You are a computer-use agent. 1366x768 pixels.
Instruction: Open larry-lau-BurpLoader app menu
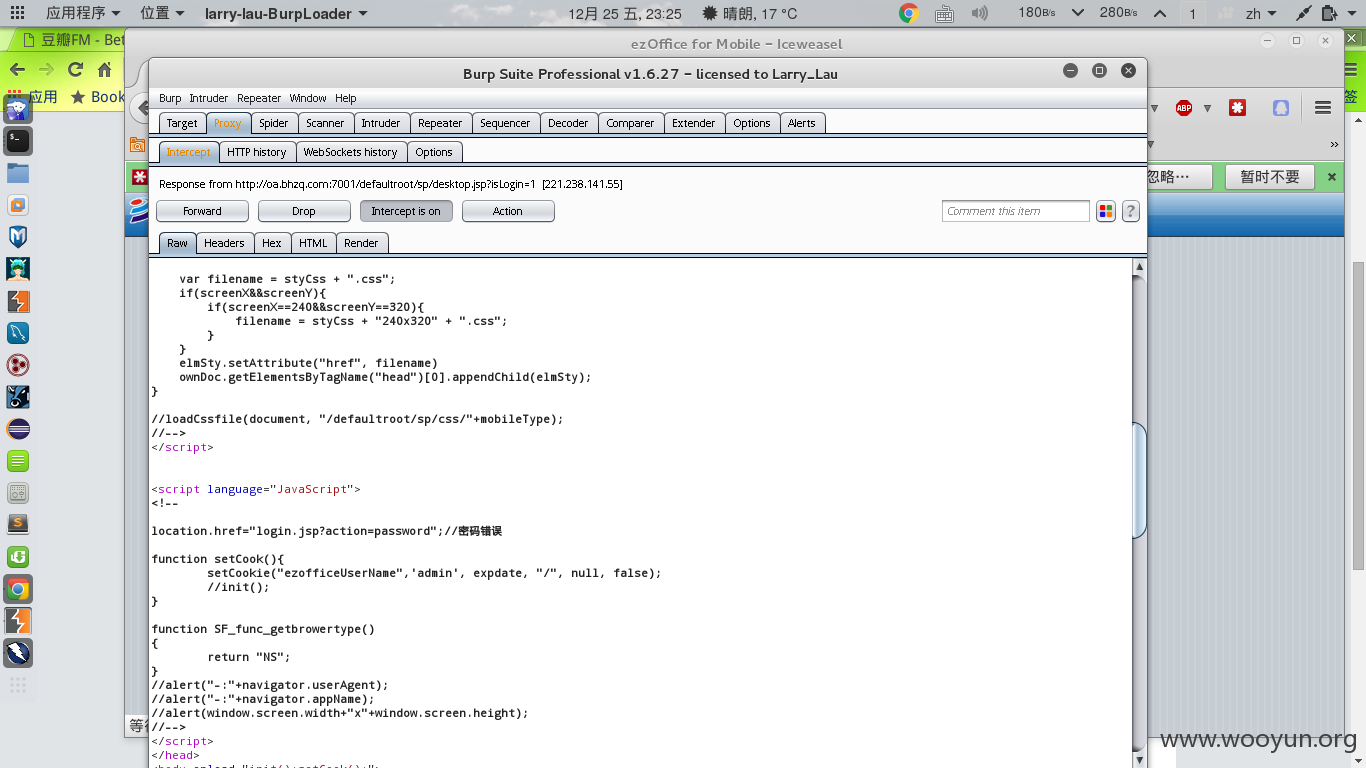[285, 14]
